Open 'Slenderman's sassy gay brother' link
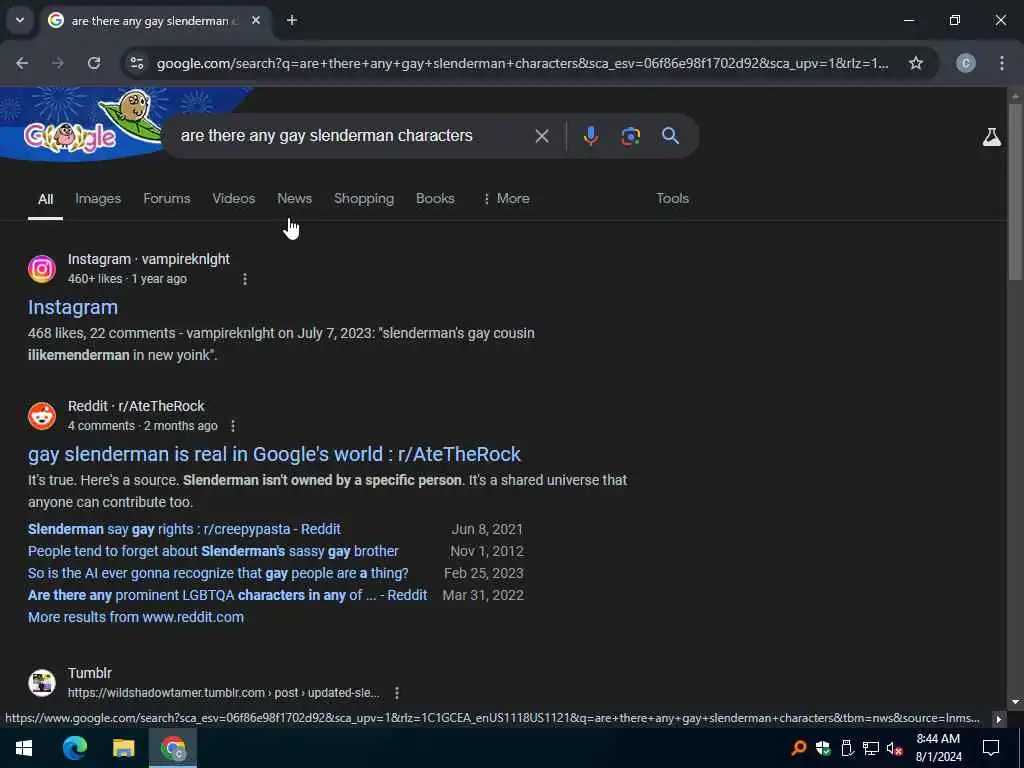Screen dimensions: 1024x768 tap(213, 551)
